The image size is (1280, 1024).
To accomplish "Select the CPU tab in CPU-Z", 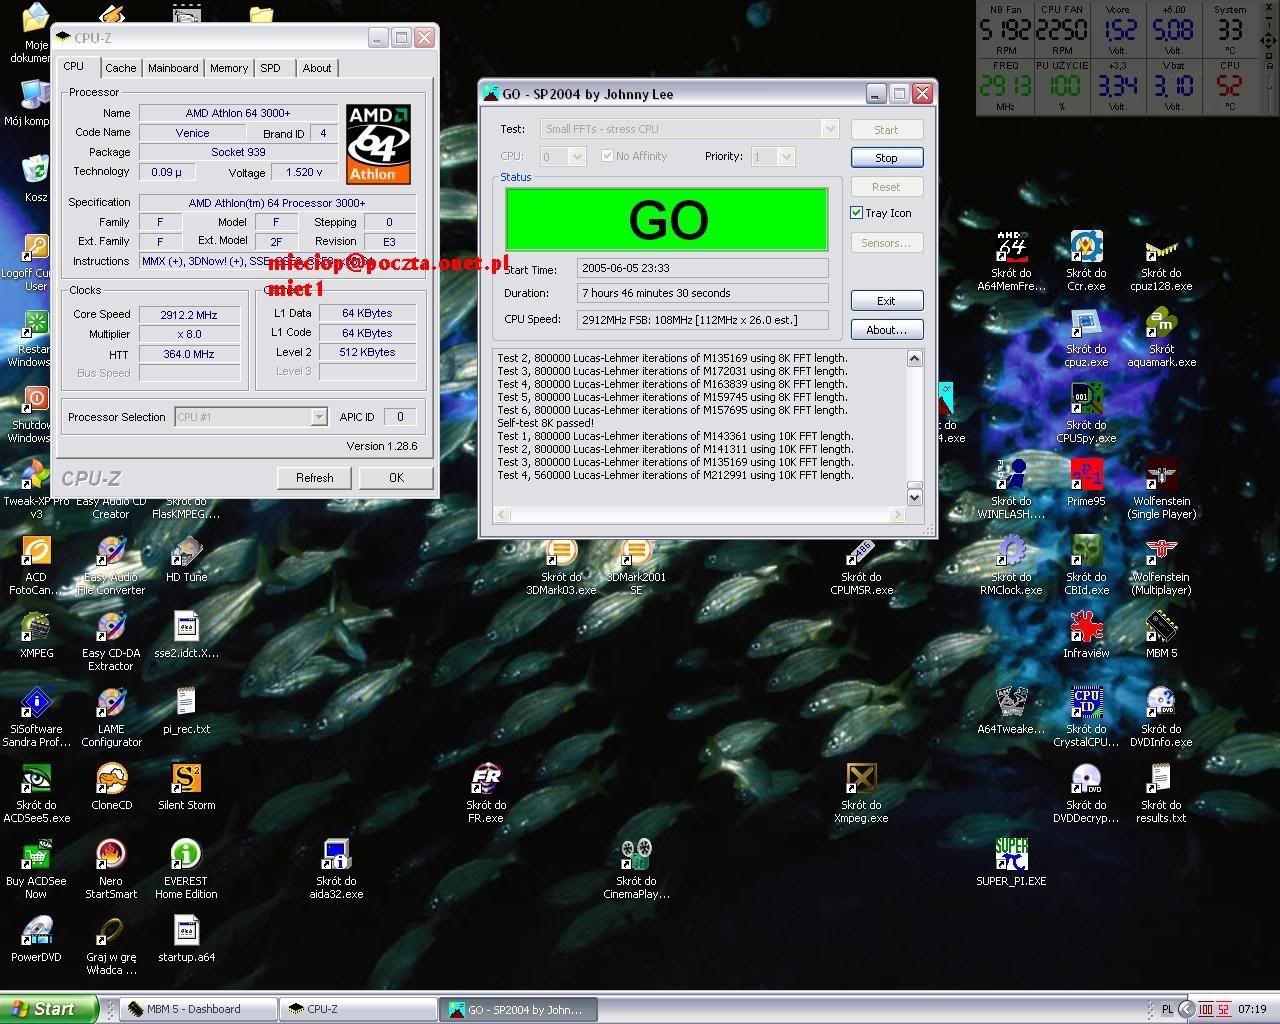I will click(74, 66).
